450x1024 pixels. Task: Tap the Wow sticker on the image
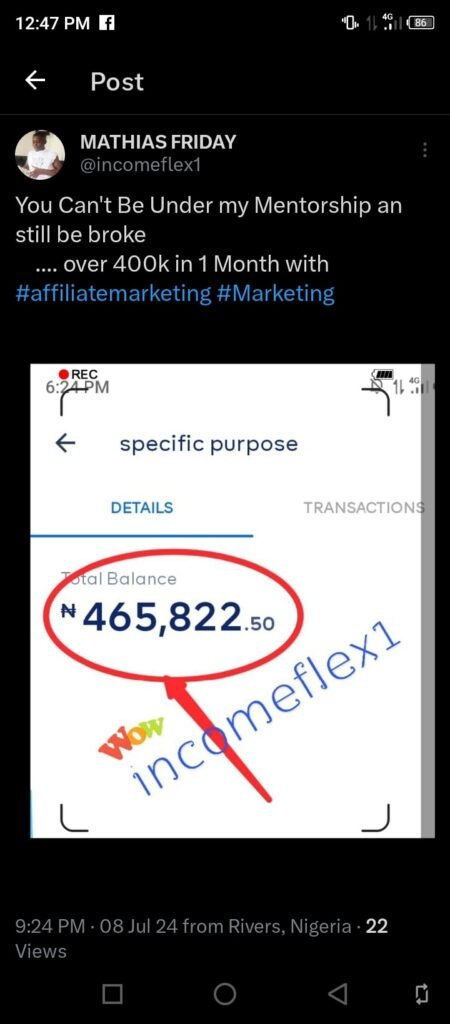133,735
